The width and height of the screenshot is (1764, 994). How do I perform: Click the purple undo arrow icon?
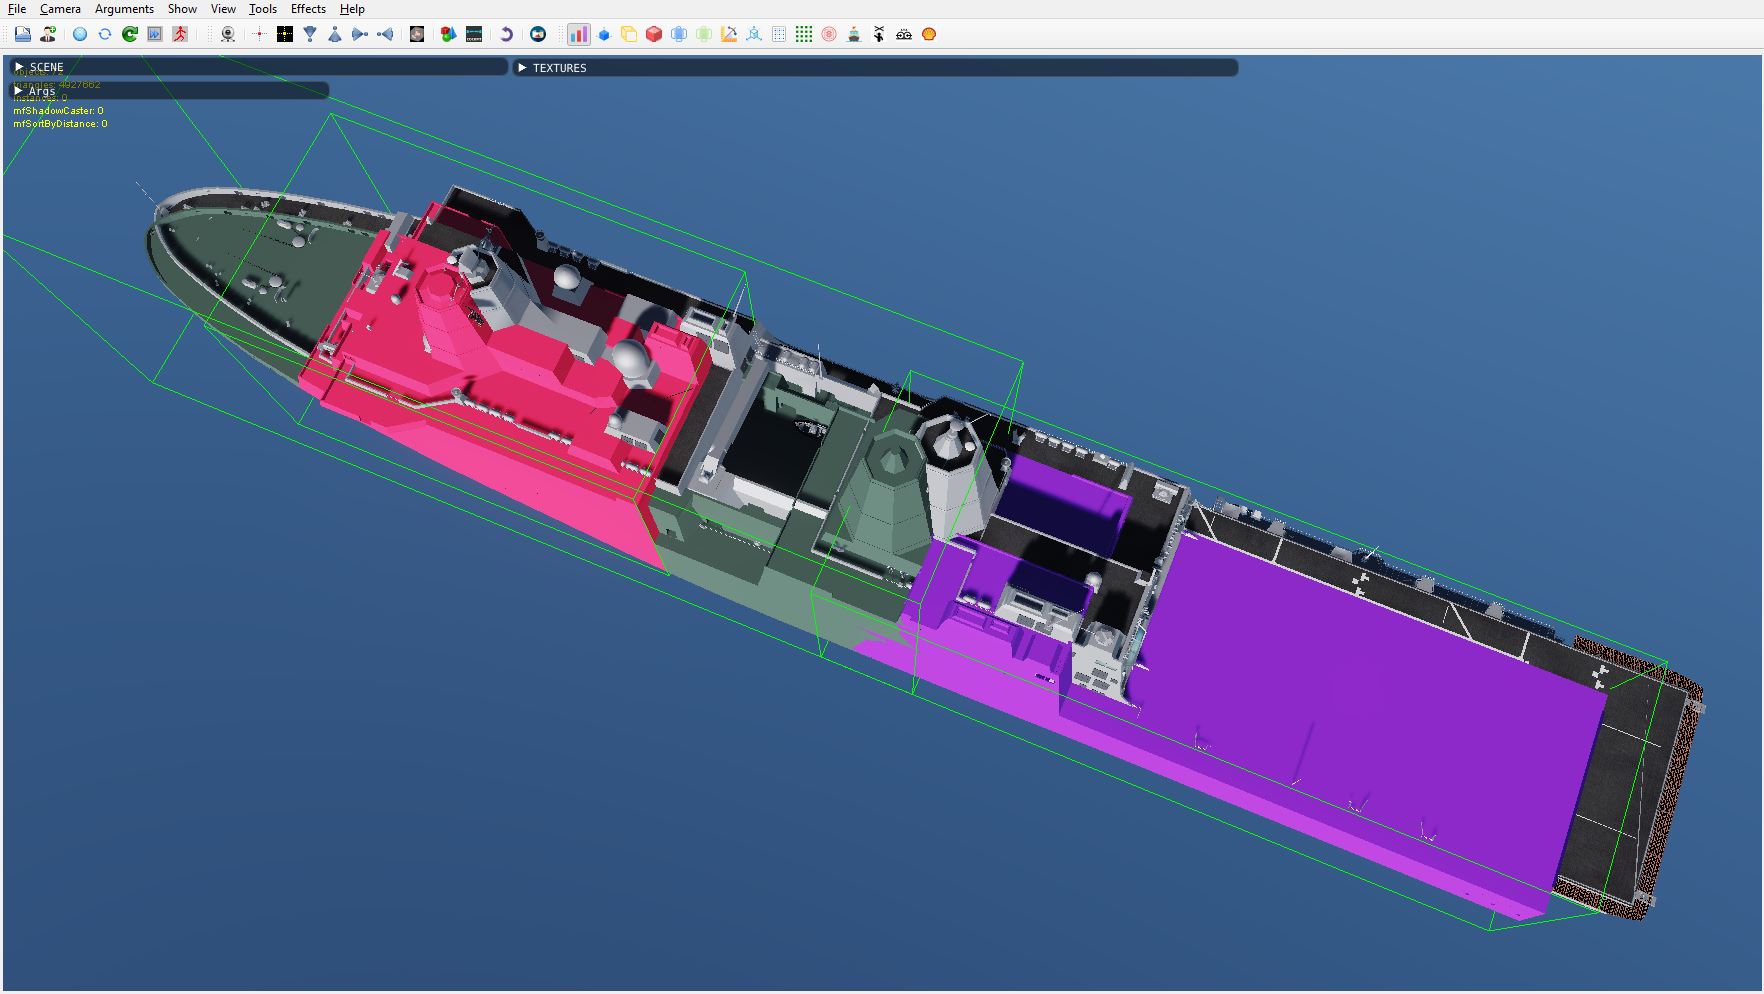click(x=506, y=34)
